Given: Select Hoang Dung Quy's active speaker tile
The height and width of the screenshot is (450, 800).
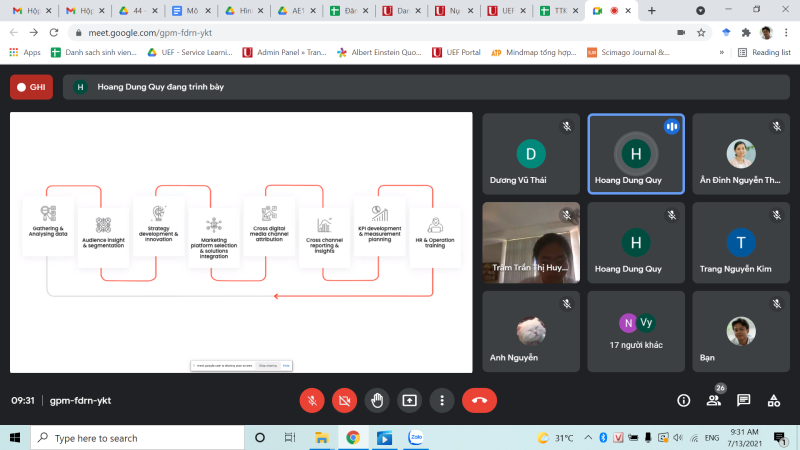Looking at the screenshot, I should click(635, 153).
